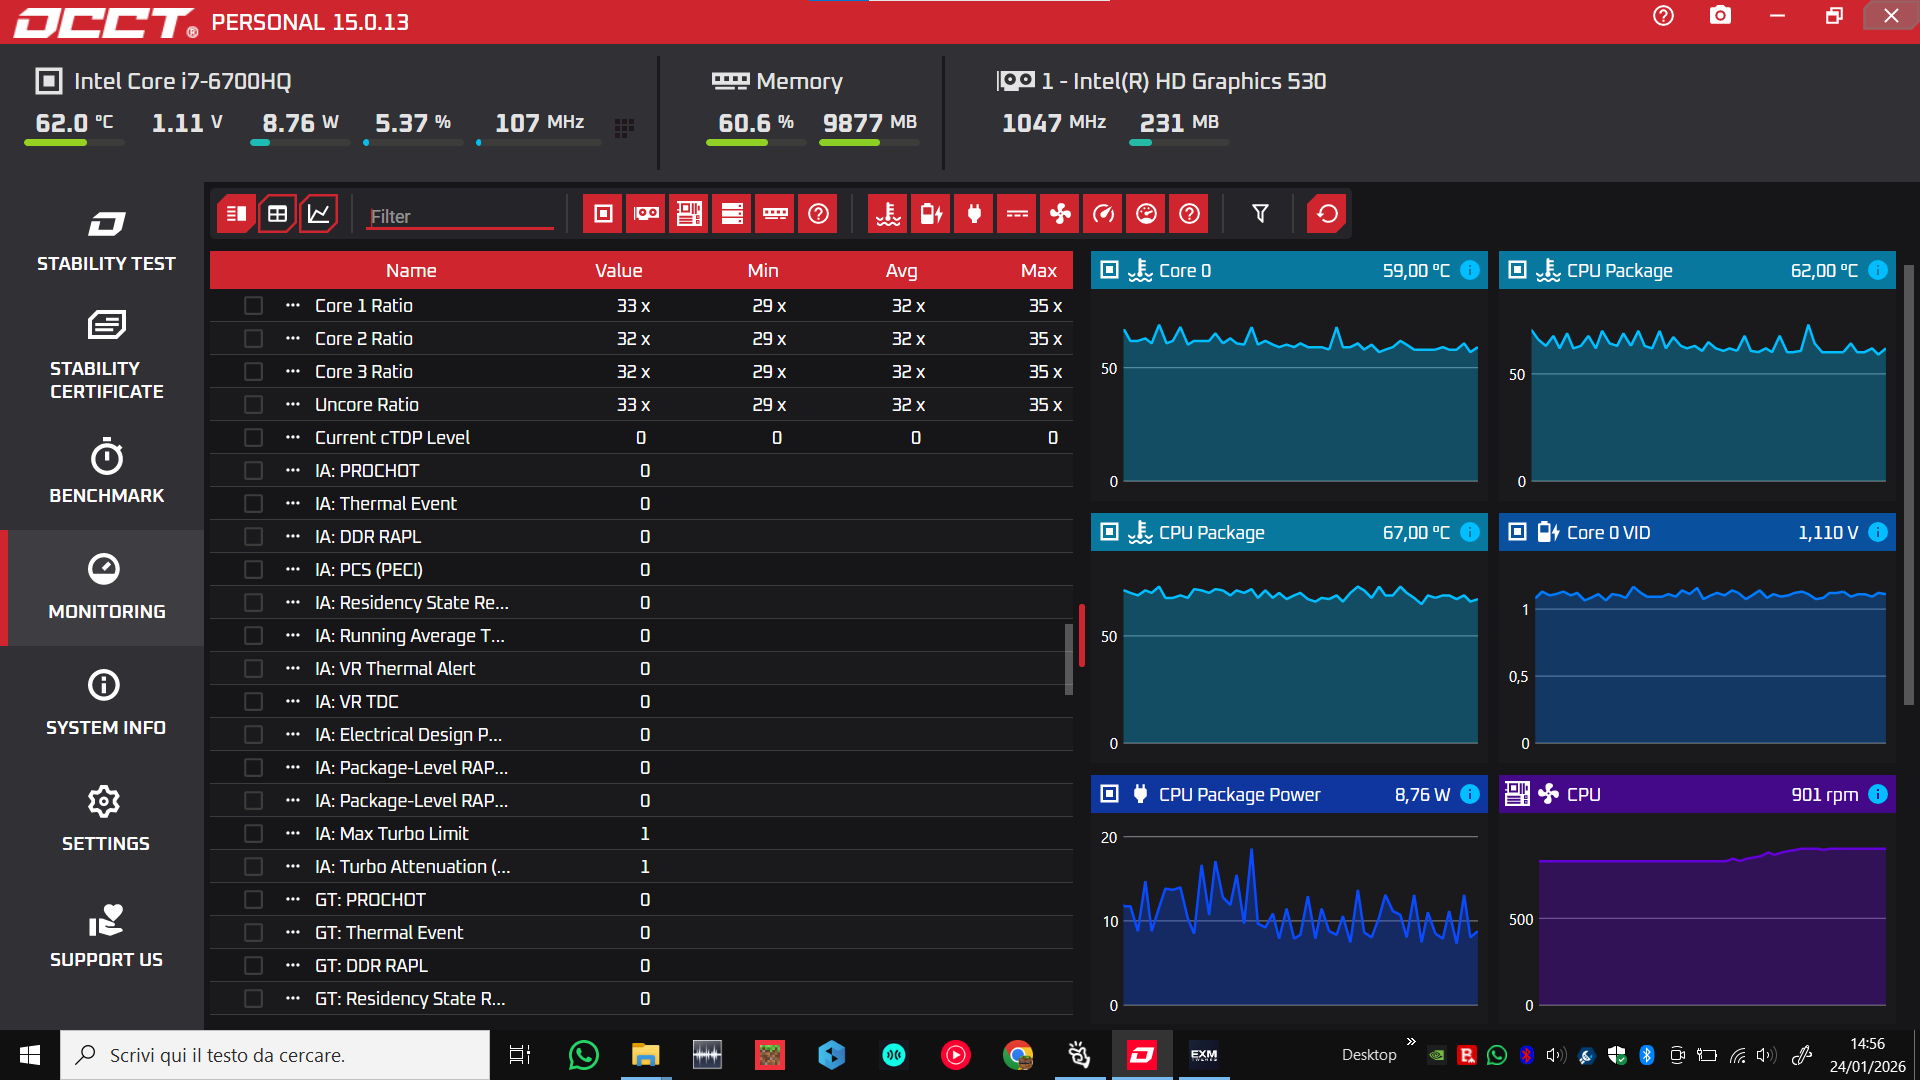Open options dots for IA: PROCHOT
This screenshot has width=1920, height=1080.
point(292,471)
